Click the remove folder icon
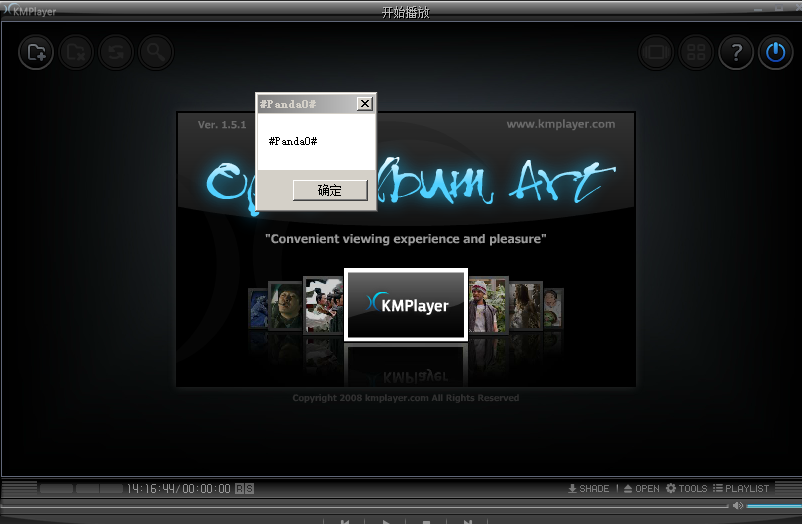The image size is (802, 524). click(76, 52)
